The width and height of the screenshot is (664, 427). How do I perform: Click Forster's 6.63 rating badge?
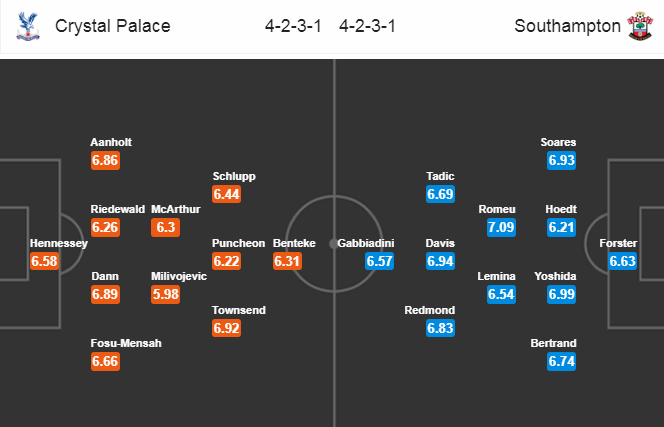622,261
